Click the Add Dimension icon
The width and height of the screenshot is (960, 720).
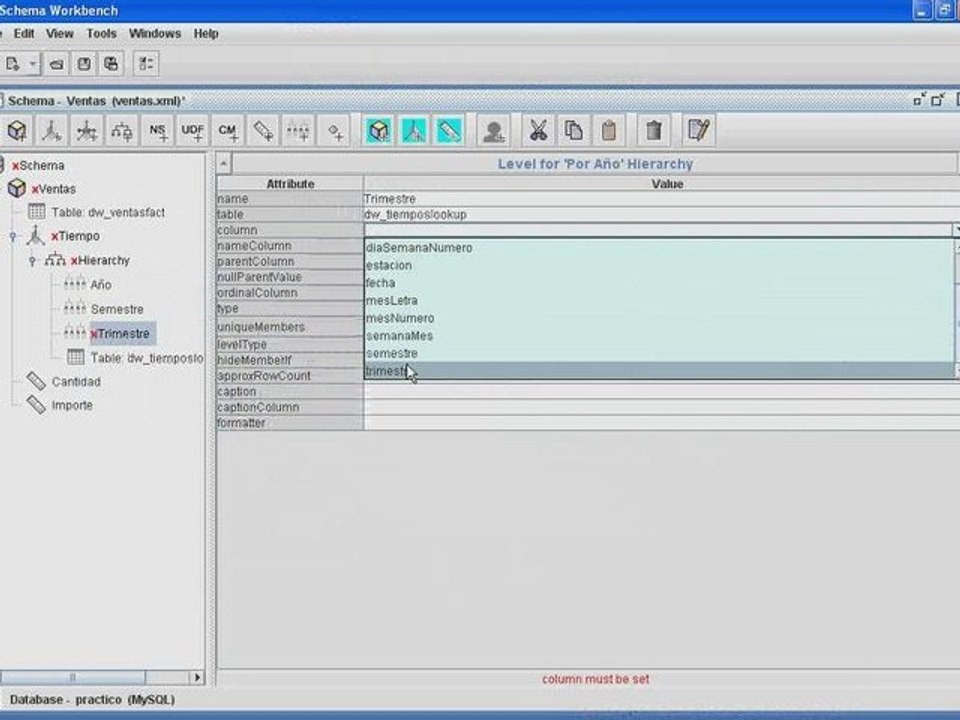pos(51,130)
